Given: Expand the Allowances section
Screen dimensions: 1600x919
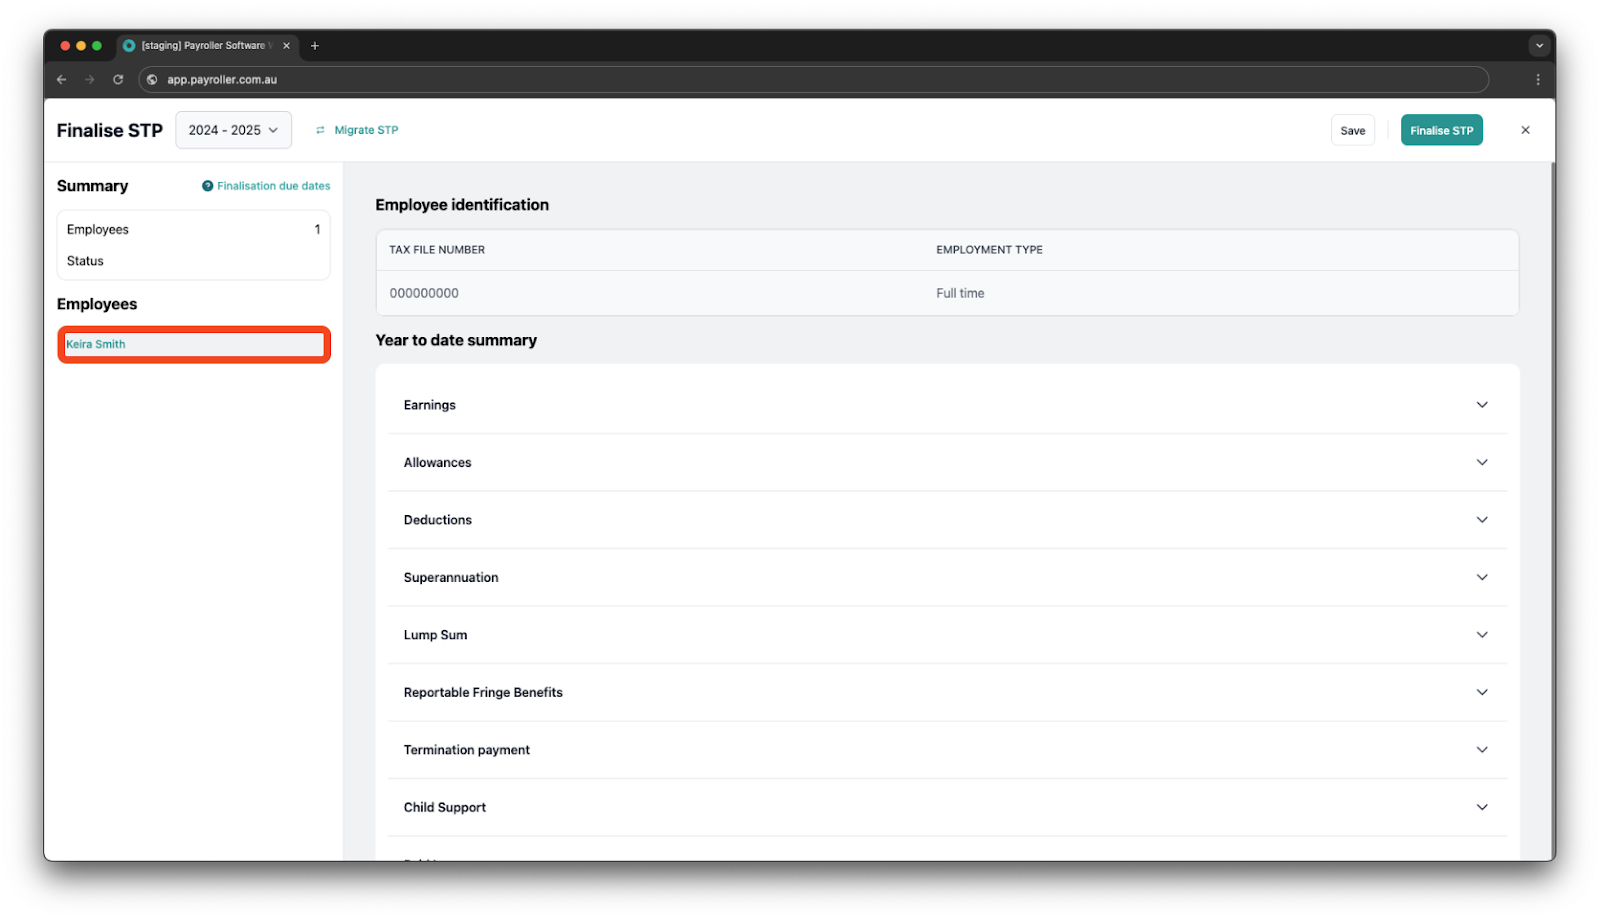Looking at the screenshot, I should point(1481,462).
